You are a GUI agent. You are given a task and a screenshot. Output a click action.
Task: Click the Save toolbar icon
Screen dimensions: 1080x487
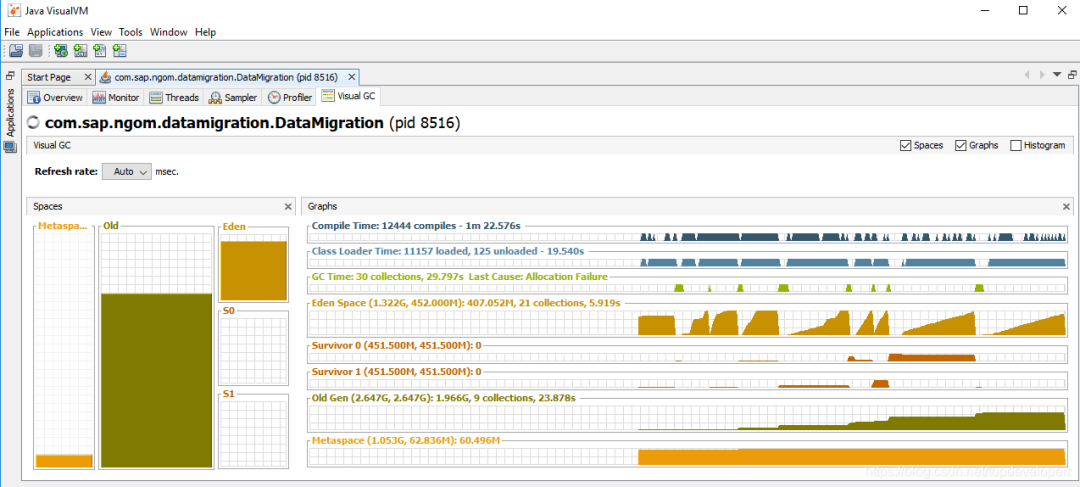point(36,50)
